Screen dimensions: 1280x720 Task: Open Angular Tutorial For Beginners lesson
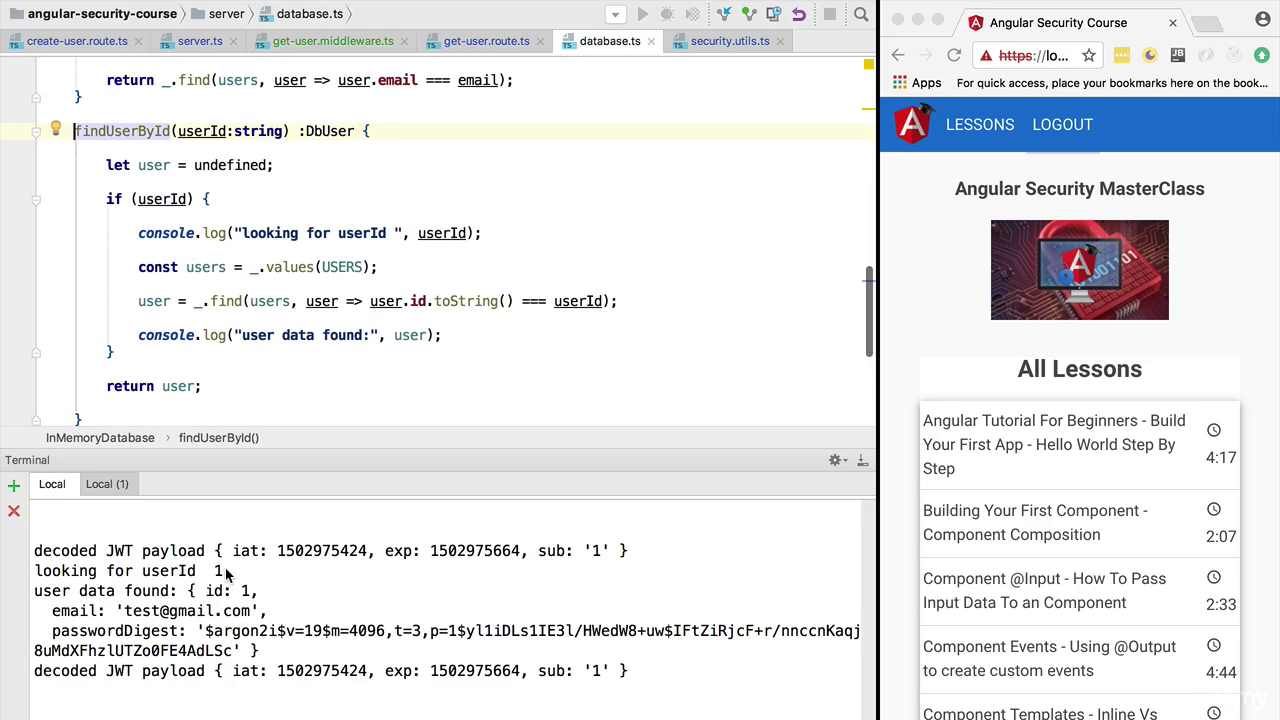1080,445
